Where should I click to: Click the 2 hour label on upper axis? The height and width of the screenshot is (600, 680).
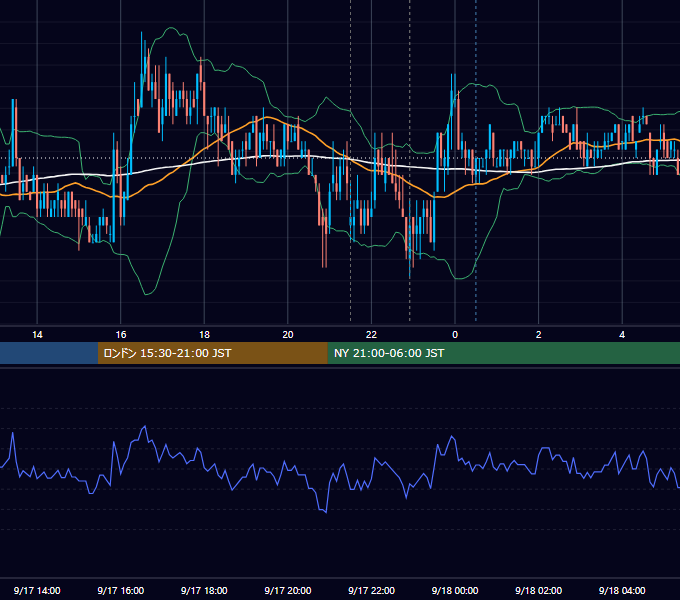click(539, 335)
